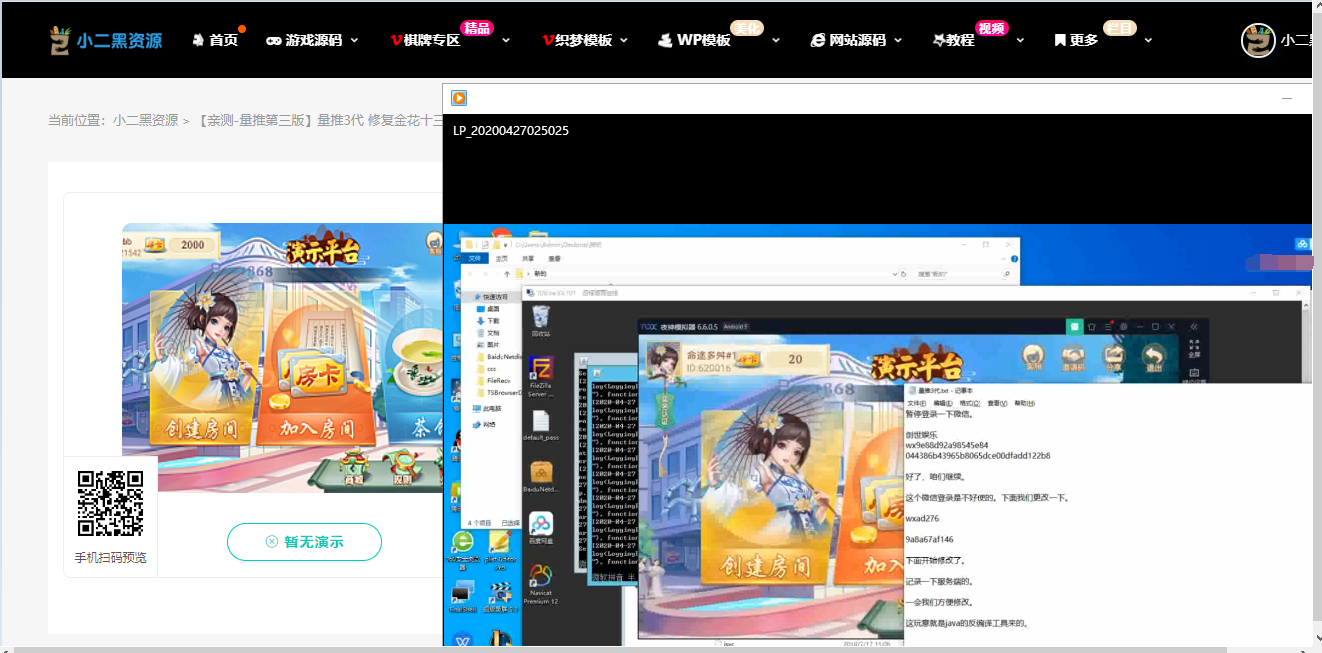Screen dimensions: 1322x653
Task: Click the 邀请码 icon in the Nox game
Action: 1073,359
